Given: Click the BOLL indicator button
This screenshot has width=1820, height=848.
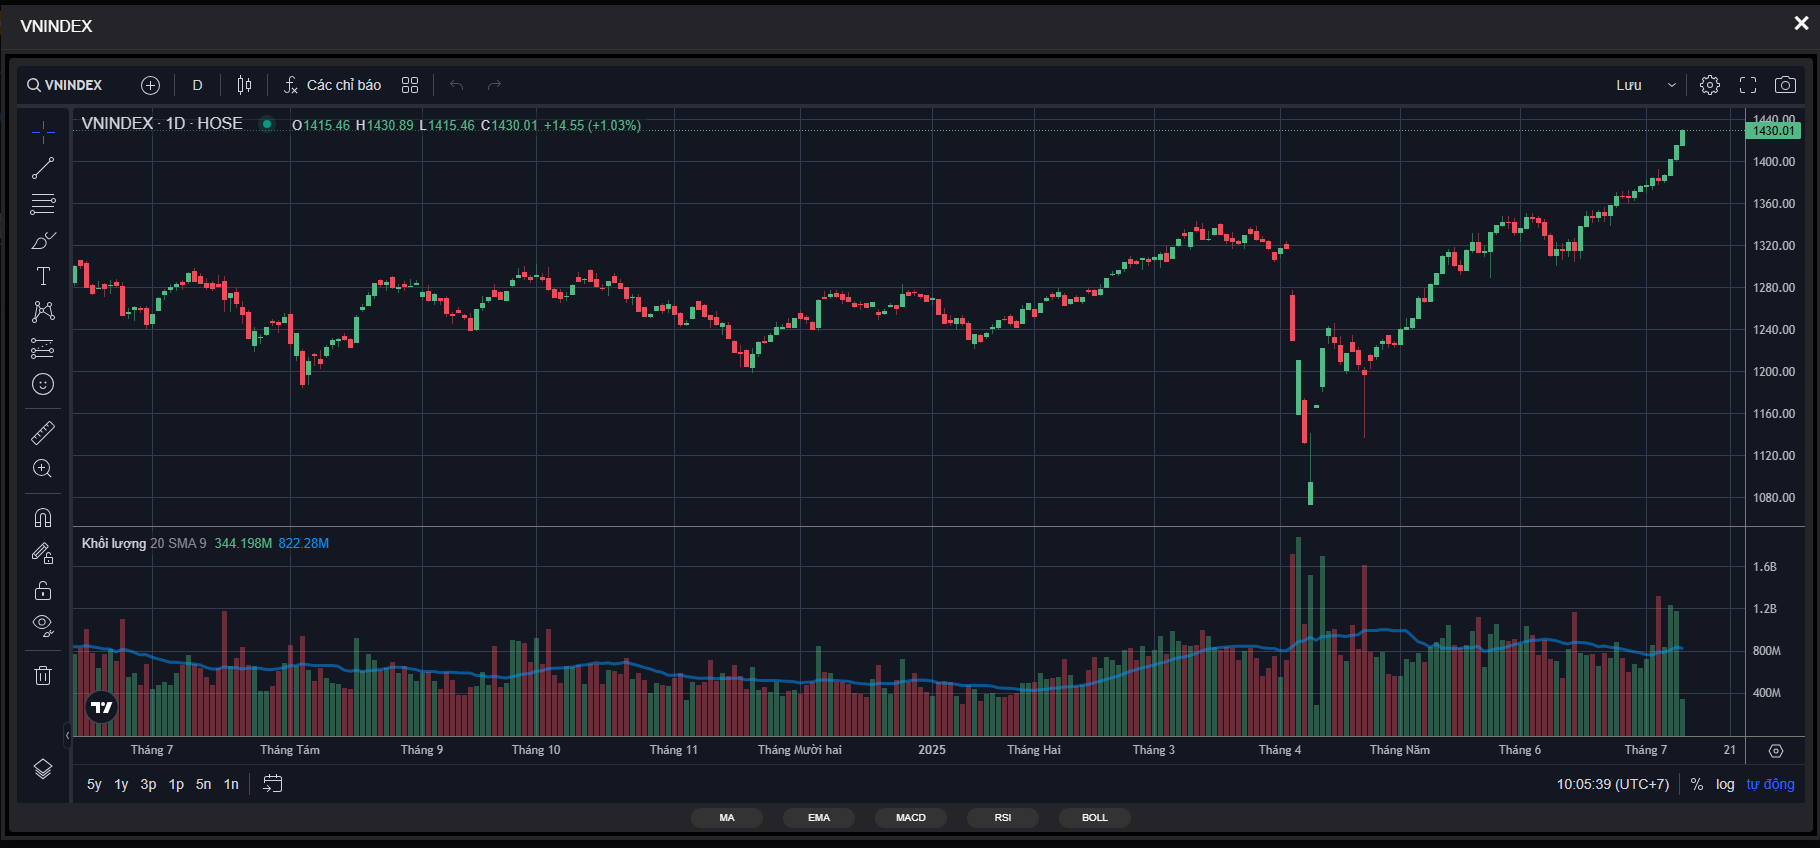Looking at the screenshot, I should tap(1095, 818).
